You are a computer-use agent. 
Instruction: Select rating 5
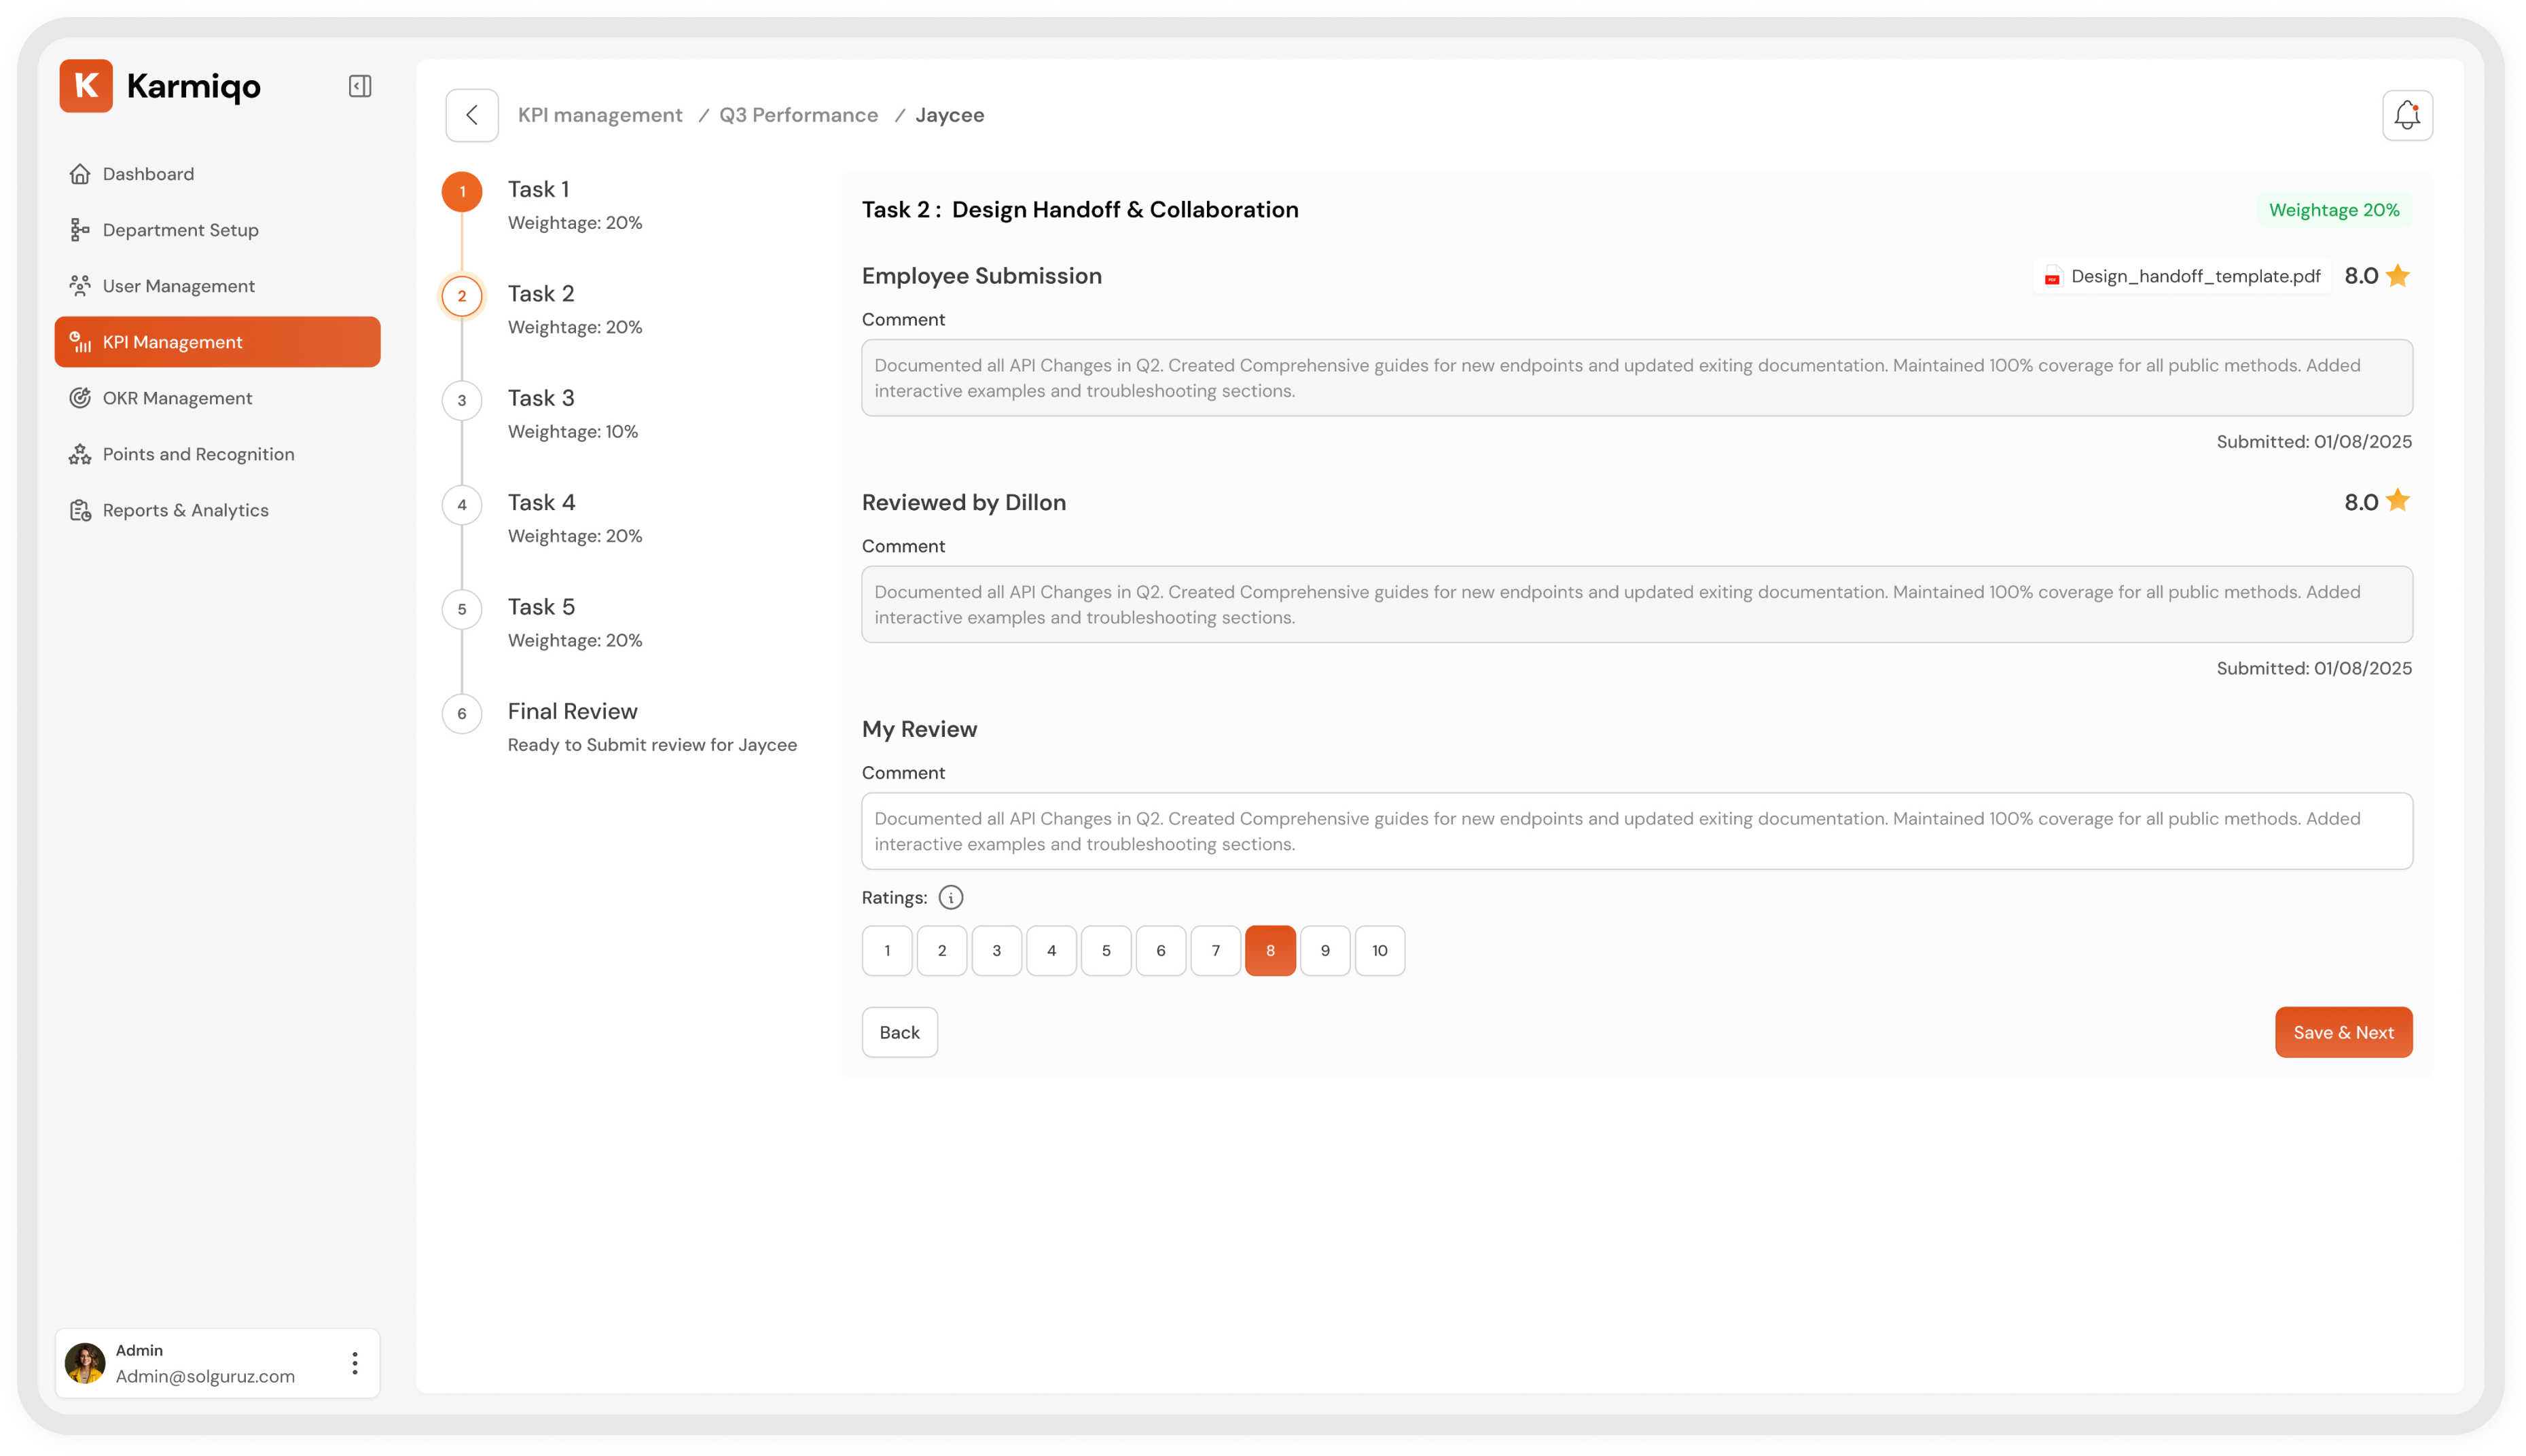1106,950
